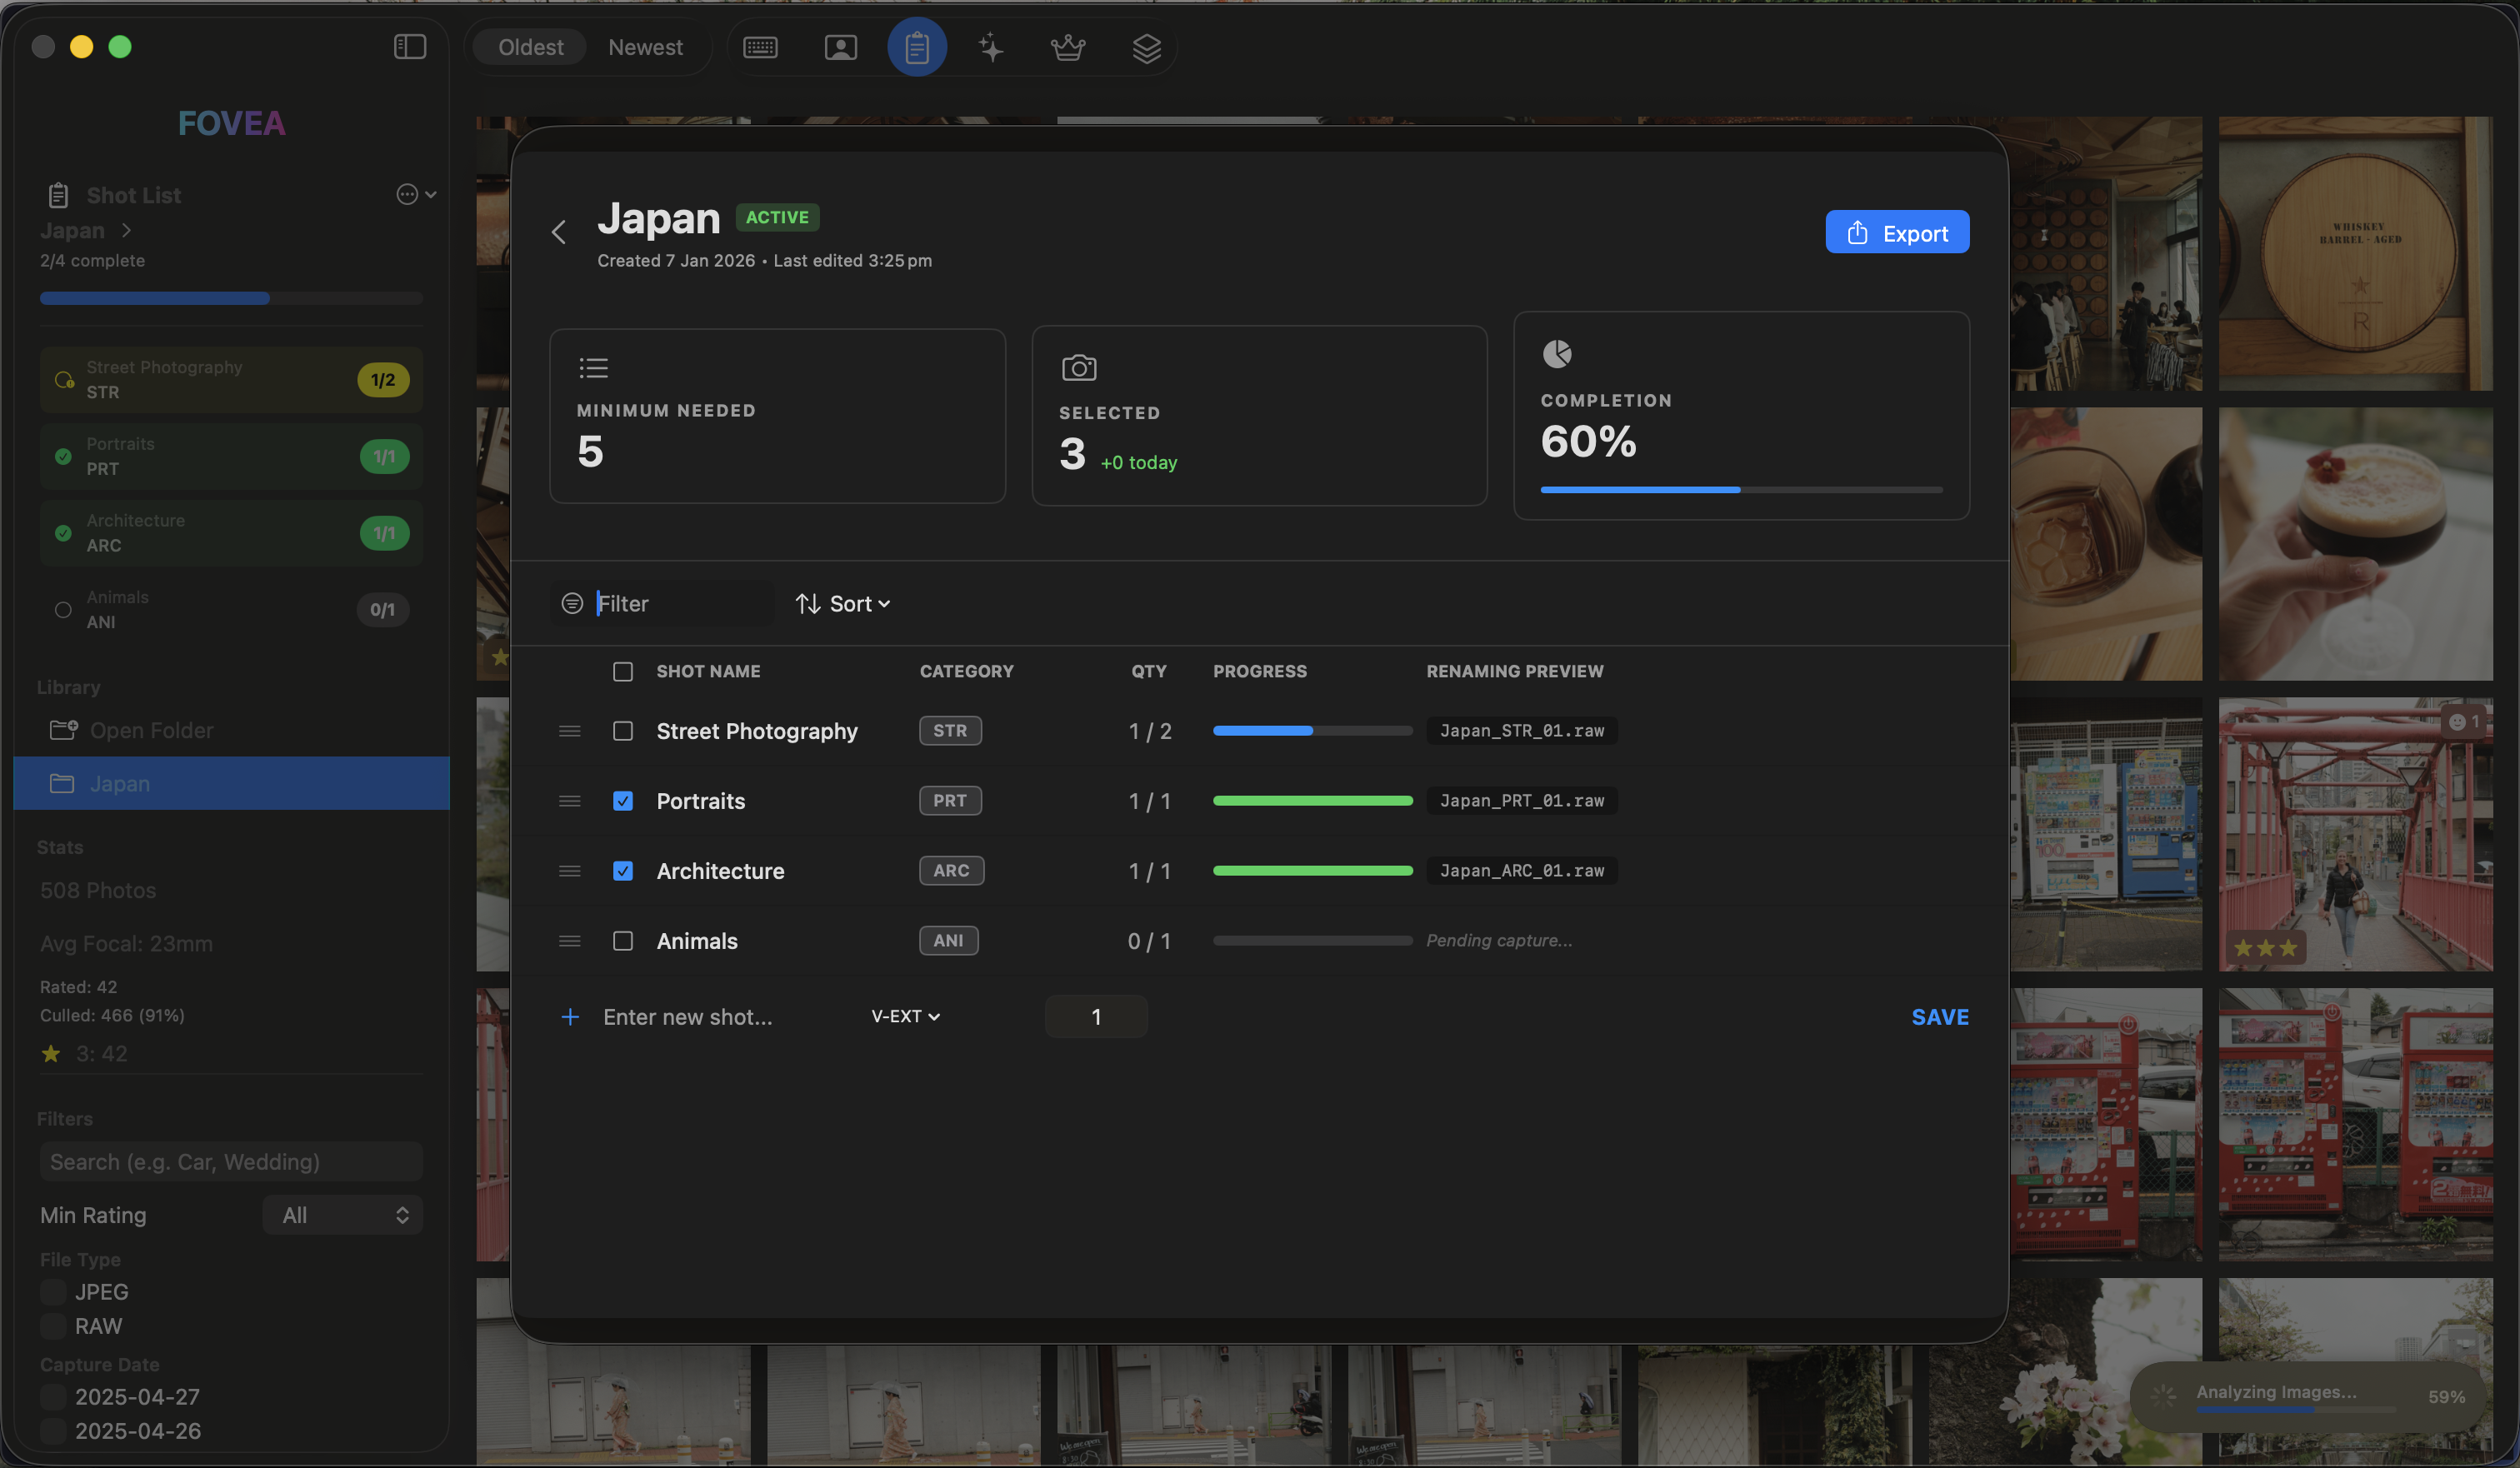The image size is (2520, 1468).
Task: Click the highlighted clipboard shot-list icon
Action: 917,46
